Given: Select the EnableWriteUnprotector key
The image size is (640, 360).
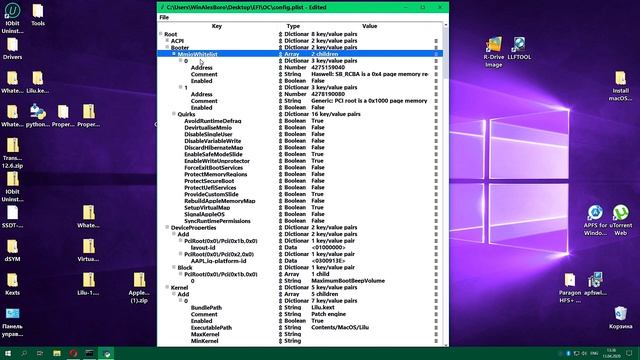Looking at the screenshot, I should tap(217, 161).
